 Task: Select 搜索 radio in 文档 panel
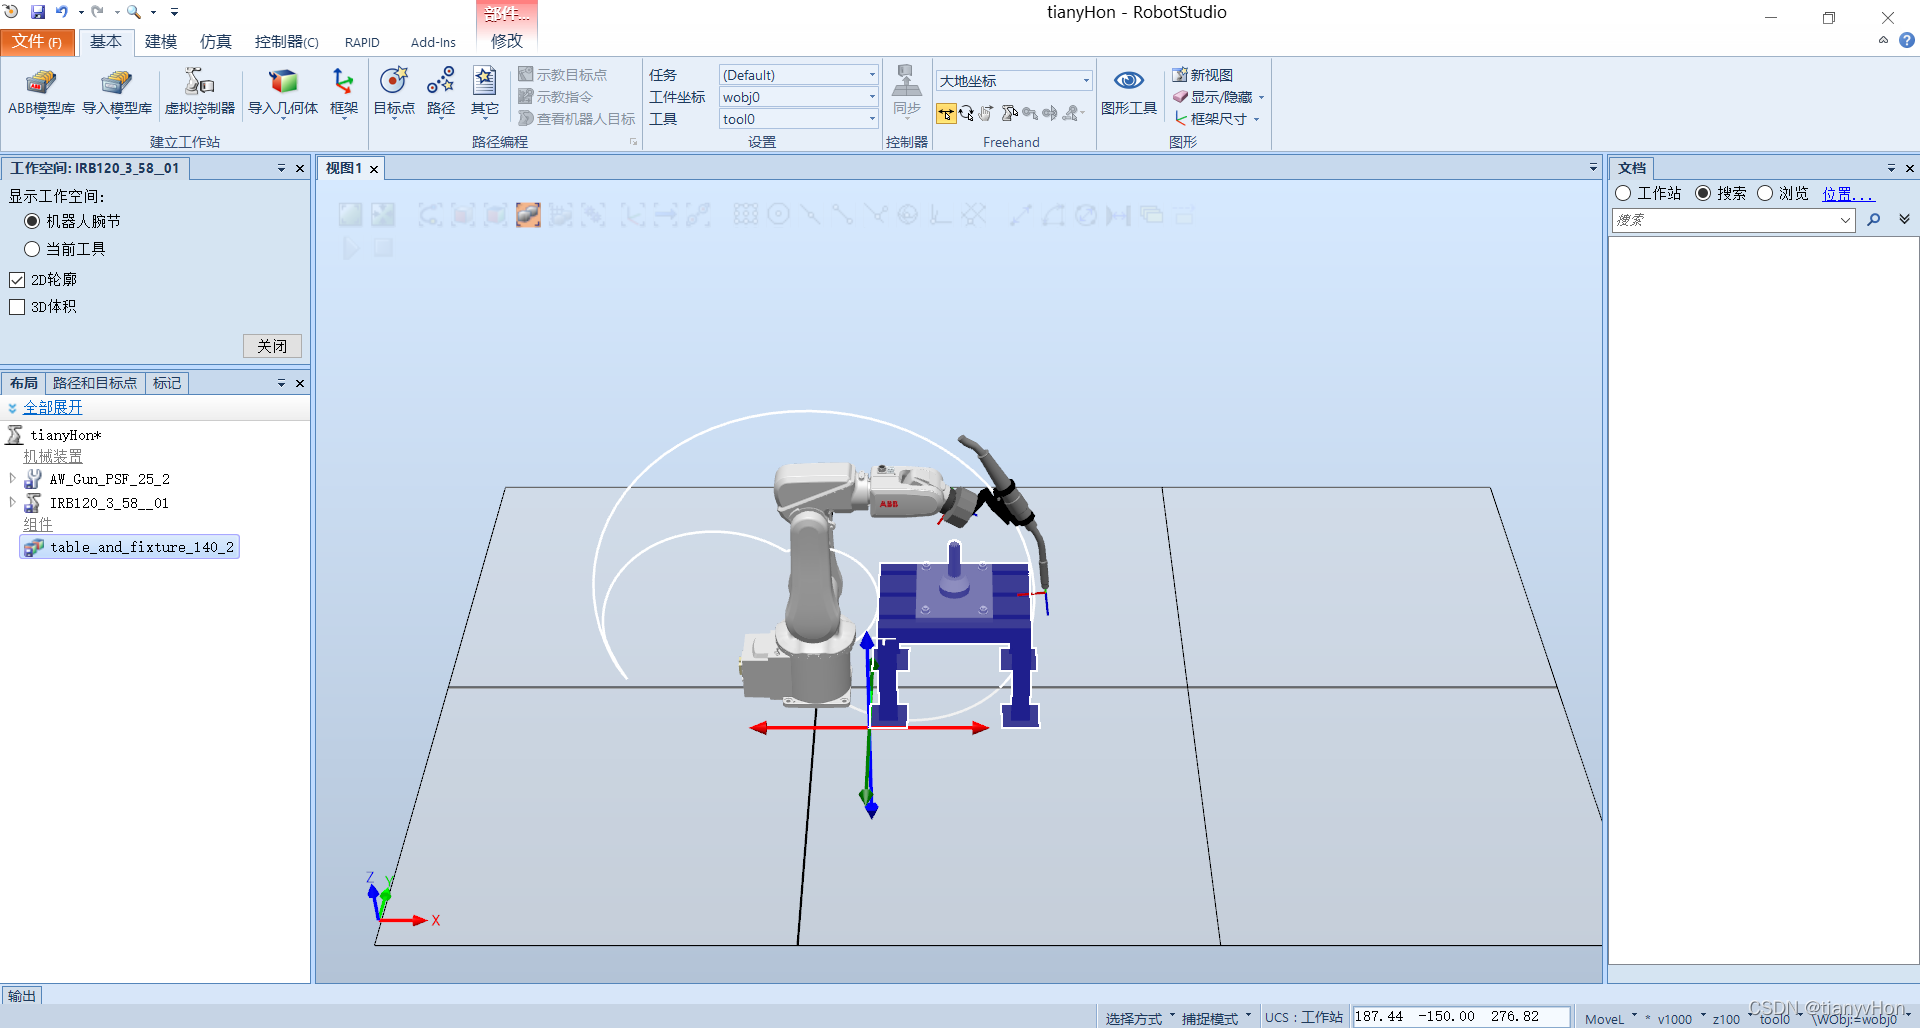pos(1703,193)
